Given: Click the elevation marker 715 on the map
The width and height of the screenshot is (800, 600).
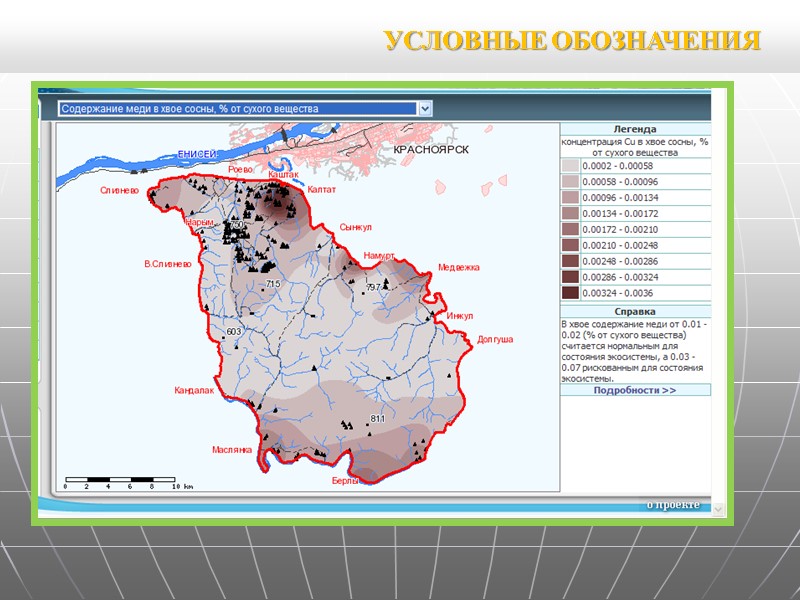Looking at the screenshot, I should coord(272,283).
